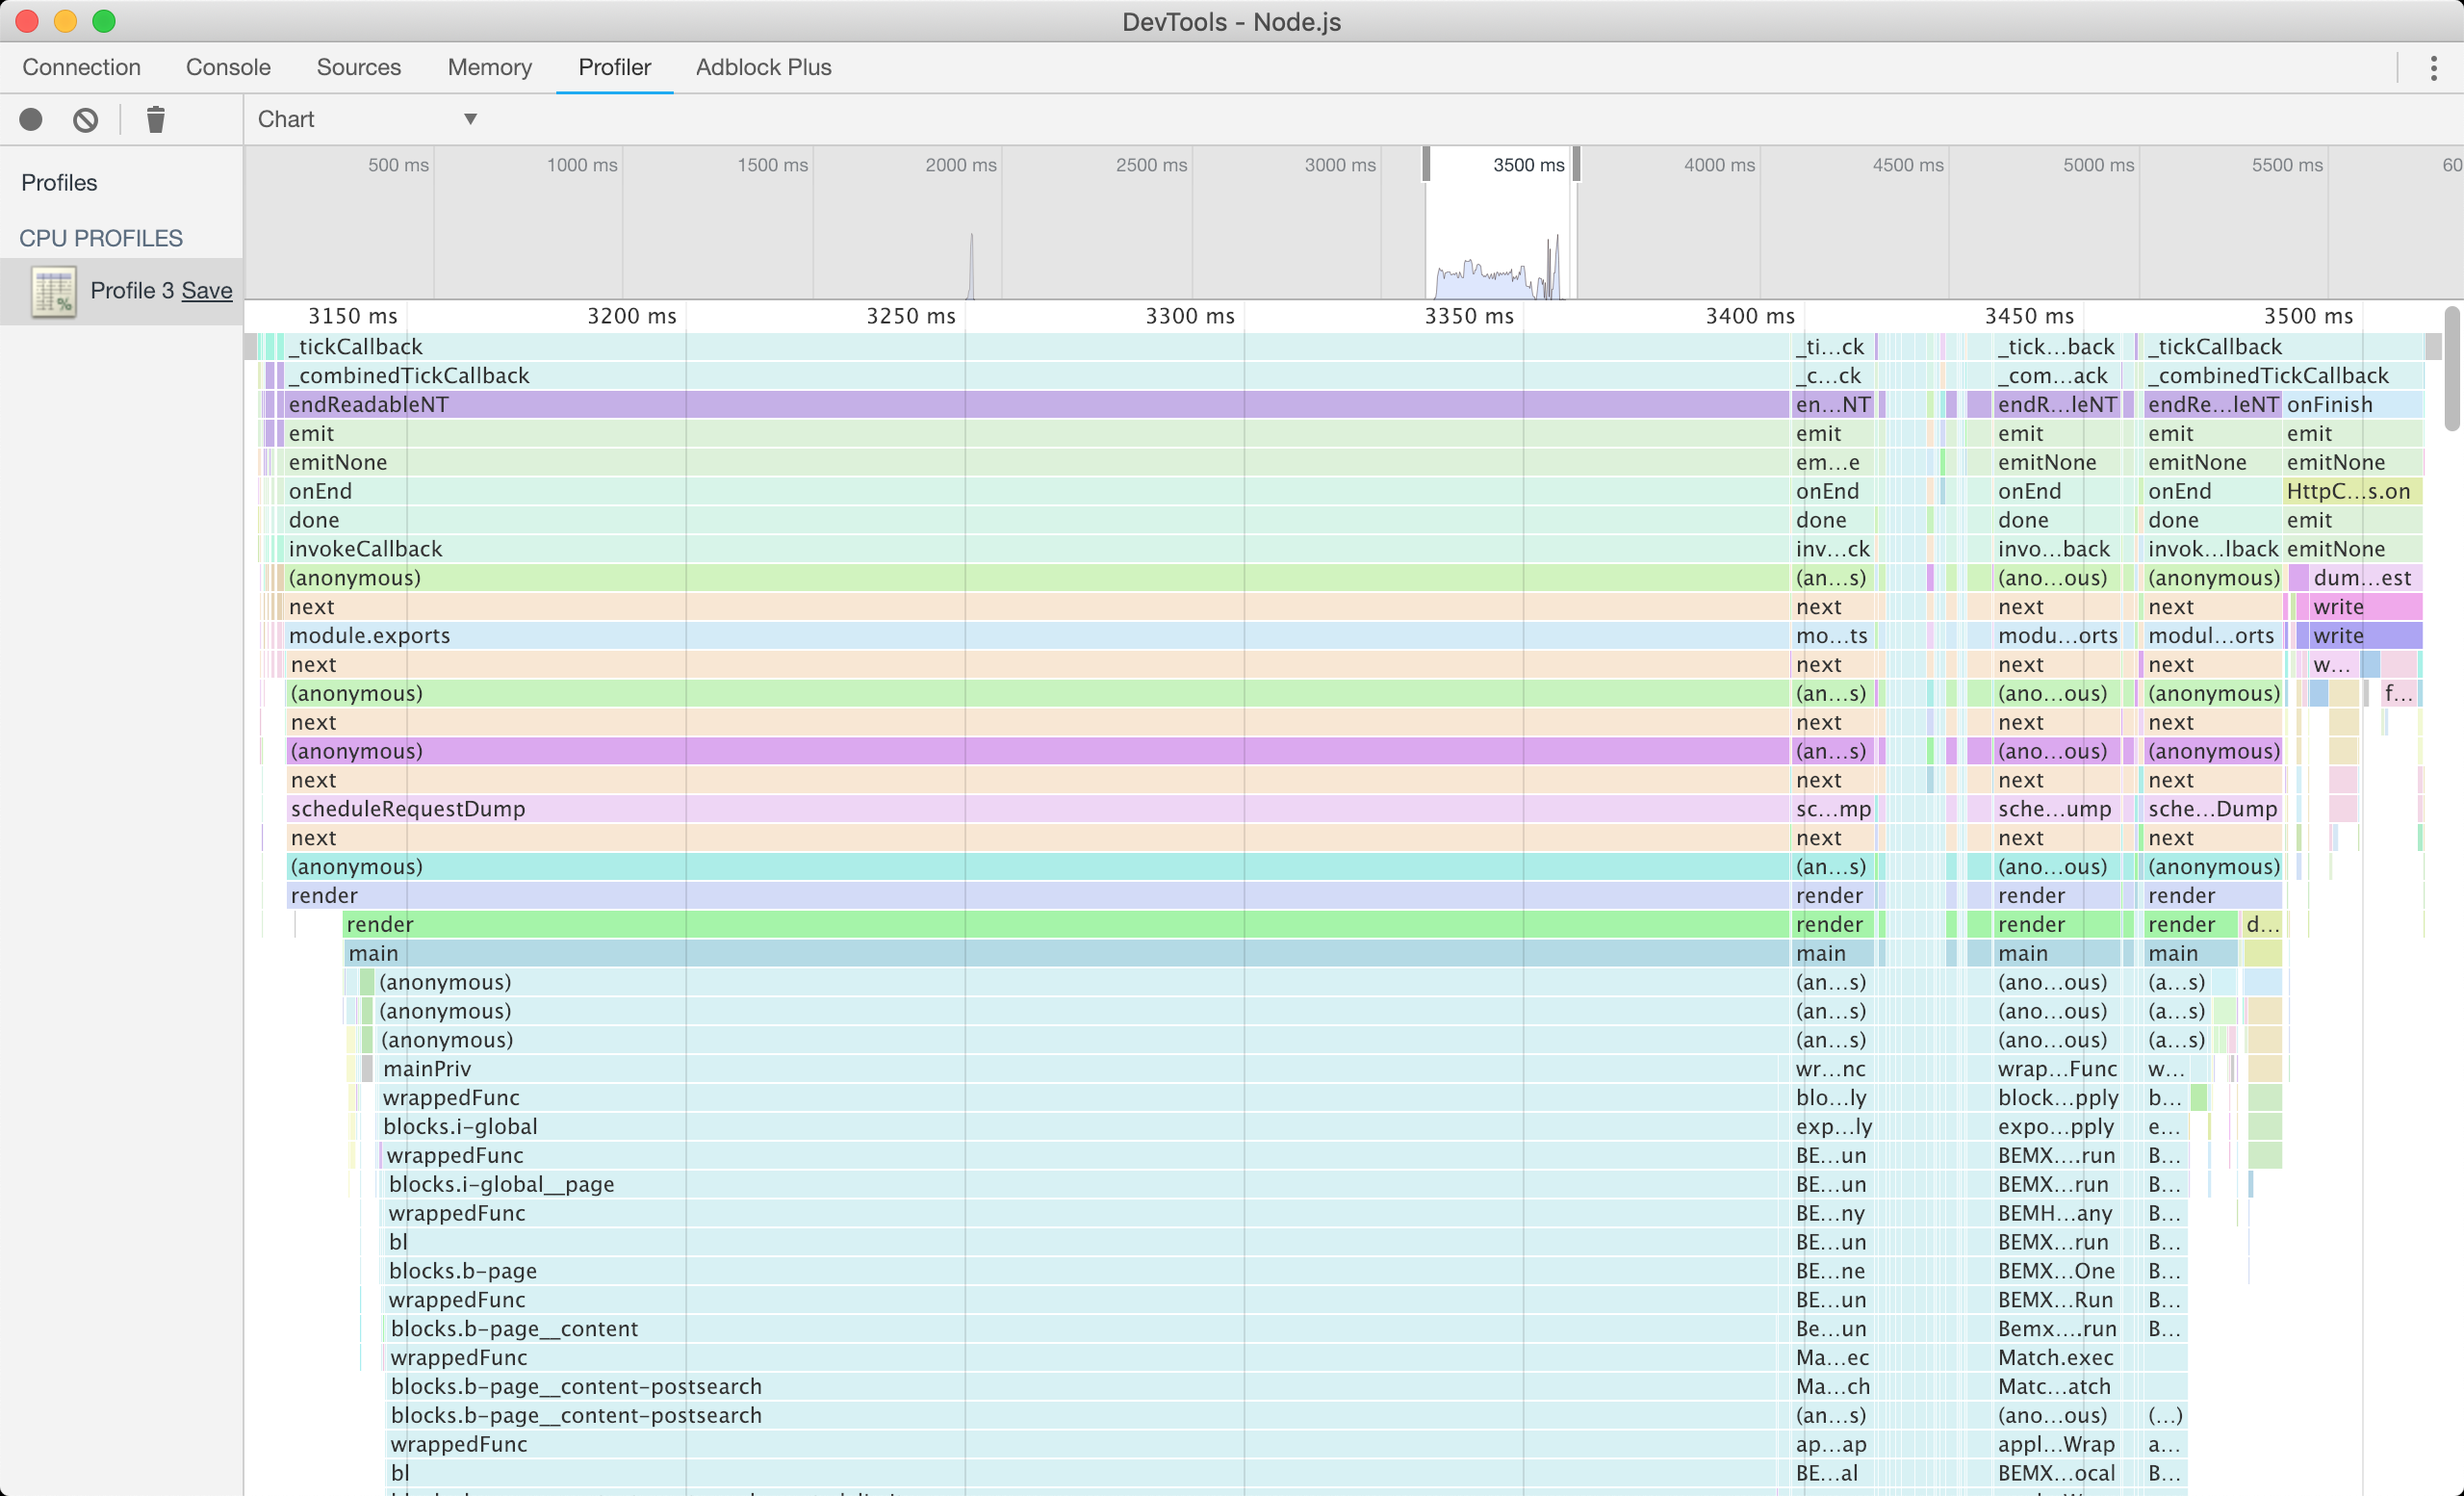Select the blocks.b-page__content bar

click(x=1088, y=1329)
